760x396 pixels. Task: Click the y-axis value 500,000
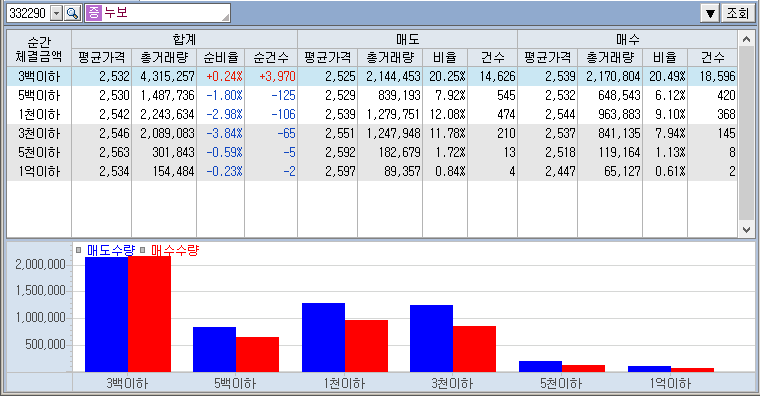click(47, 344)
